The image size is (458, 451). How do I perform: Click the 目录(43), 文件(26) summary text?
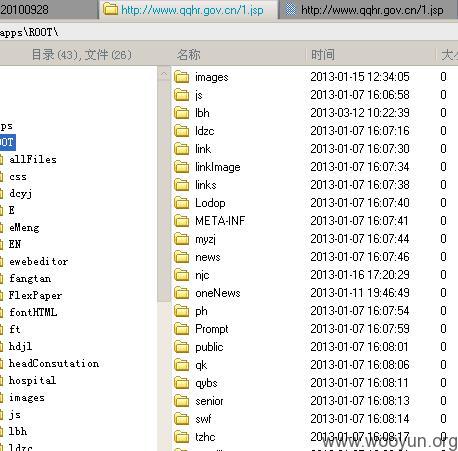click(x=82, y=55)
